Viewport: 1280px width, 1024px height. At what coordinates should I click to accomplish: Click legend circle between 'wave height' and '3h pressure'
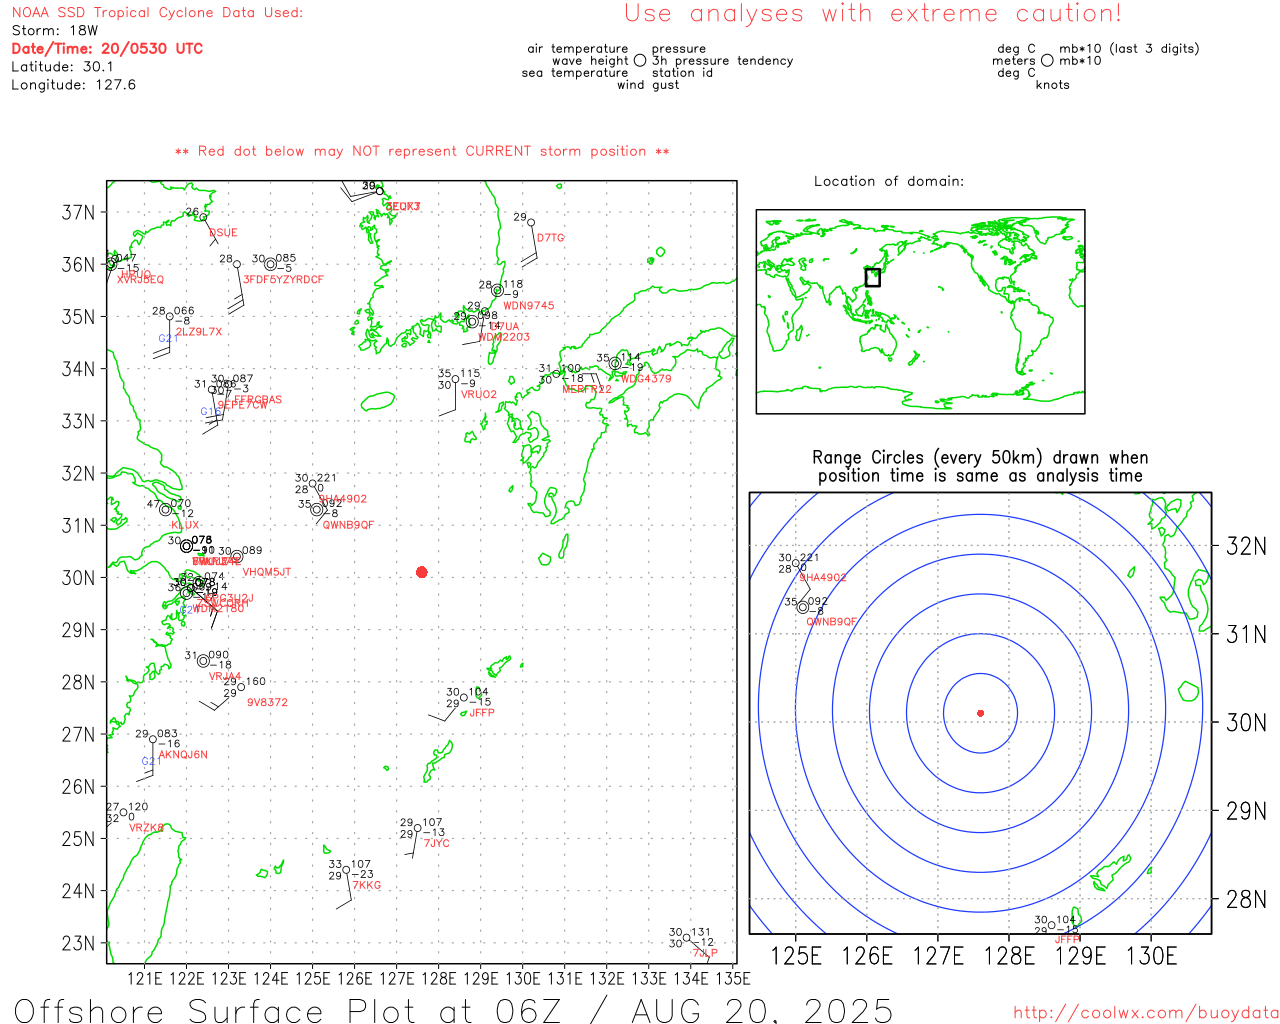640,61
